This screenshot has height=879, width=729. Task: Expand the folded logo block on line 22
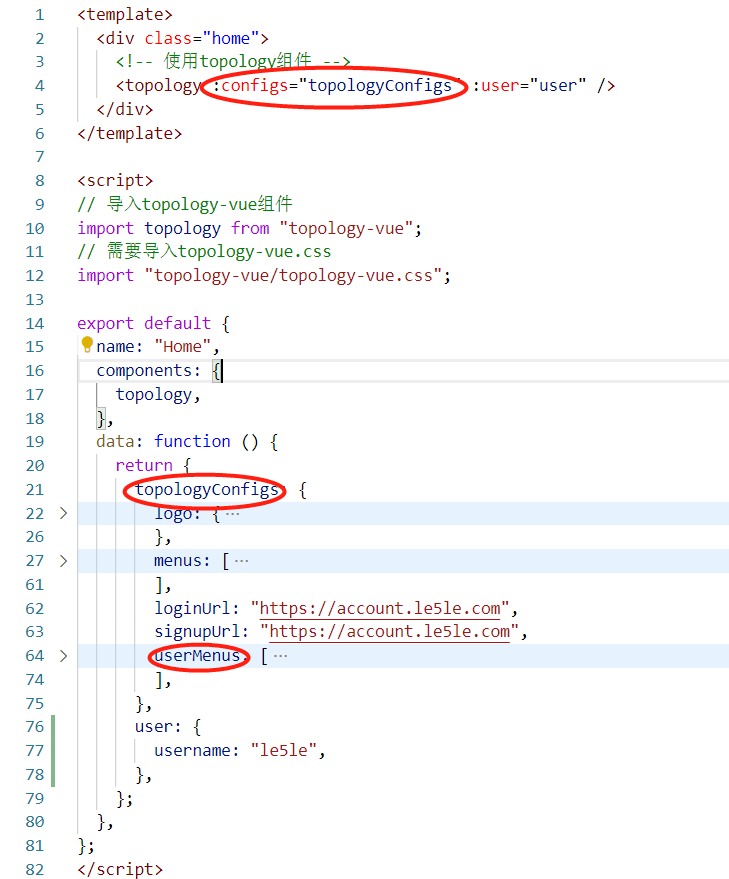[63, 513]
